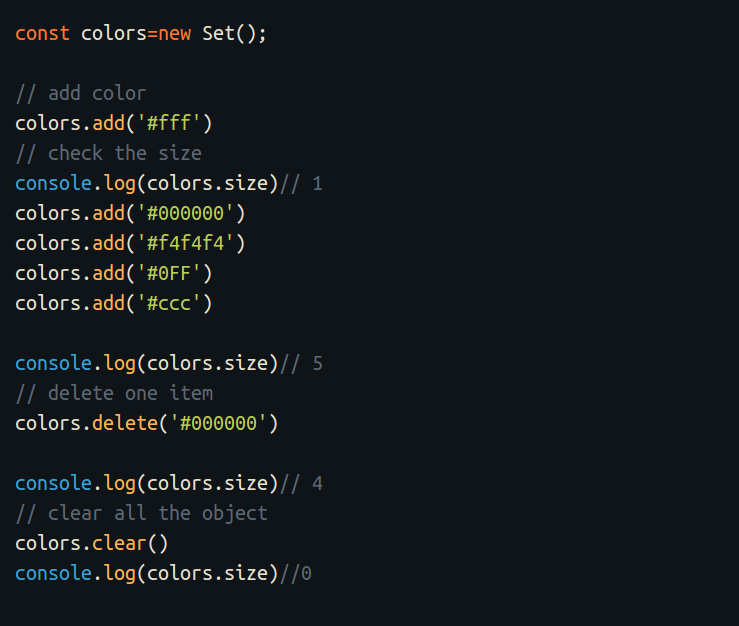The height and width of the screenshot is (626, 739).
Task: Click the 'const' keyword on the first line
Action: click(42, 33)
